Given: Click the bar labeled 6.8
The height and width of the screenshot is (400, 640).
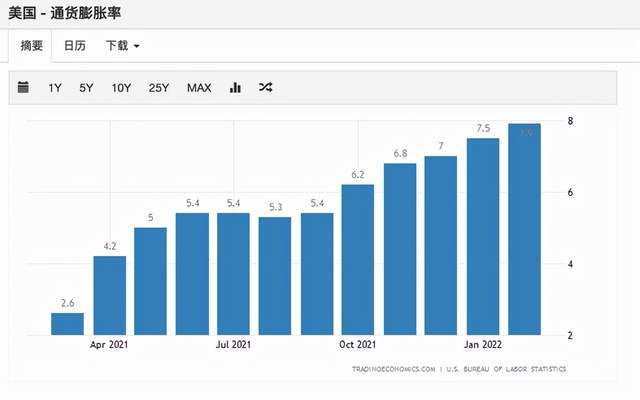Looking at the screenshot, I should click(x=400, y=249).
